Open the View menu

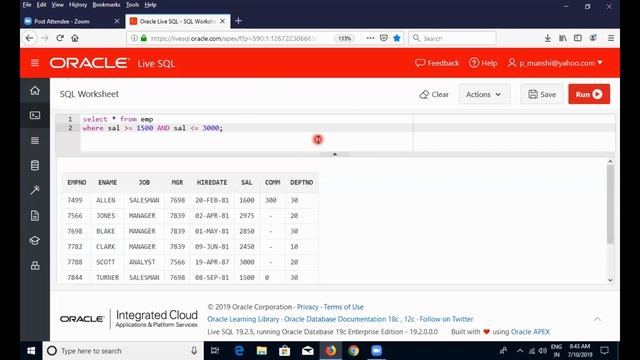(x=58, y=5)
